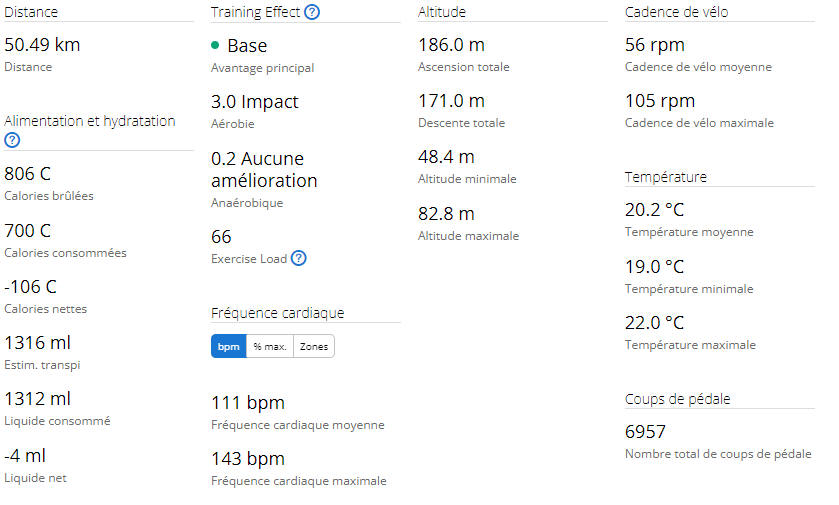Click the green Base status dot

(x=215, y=45)
